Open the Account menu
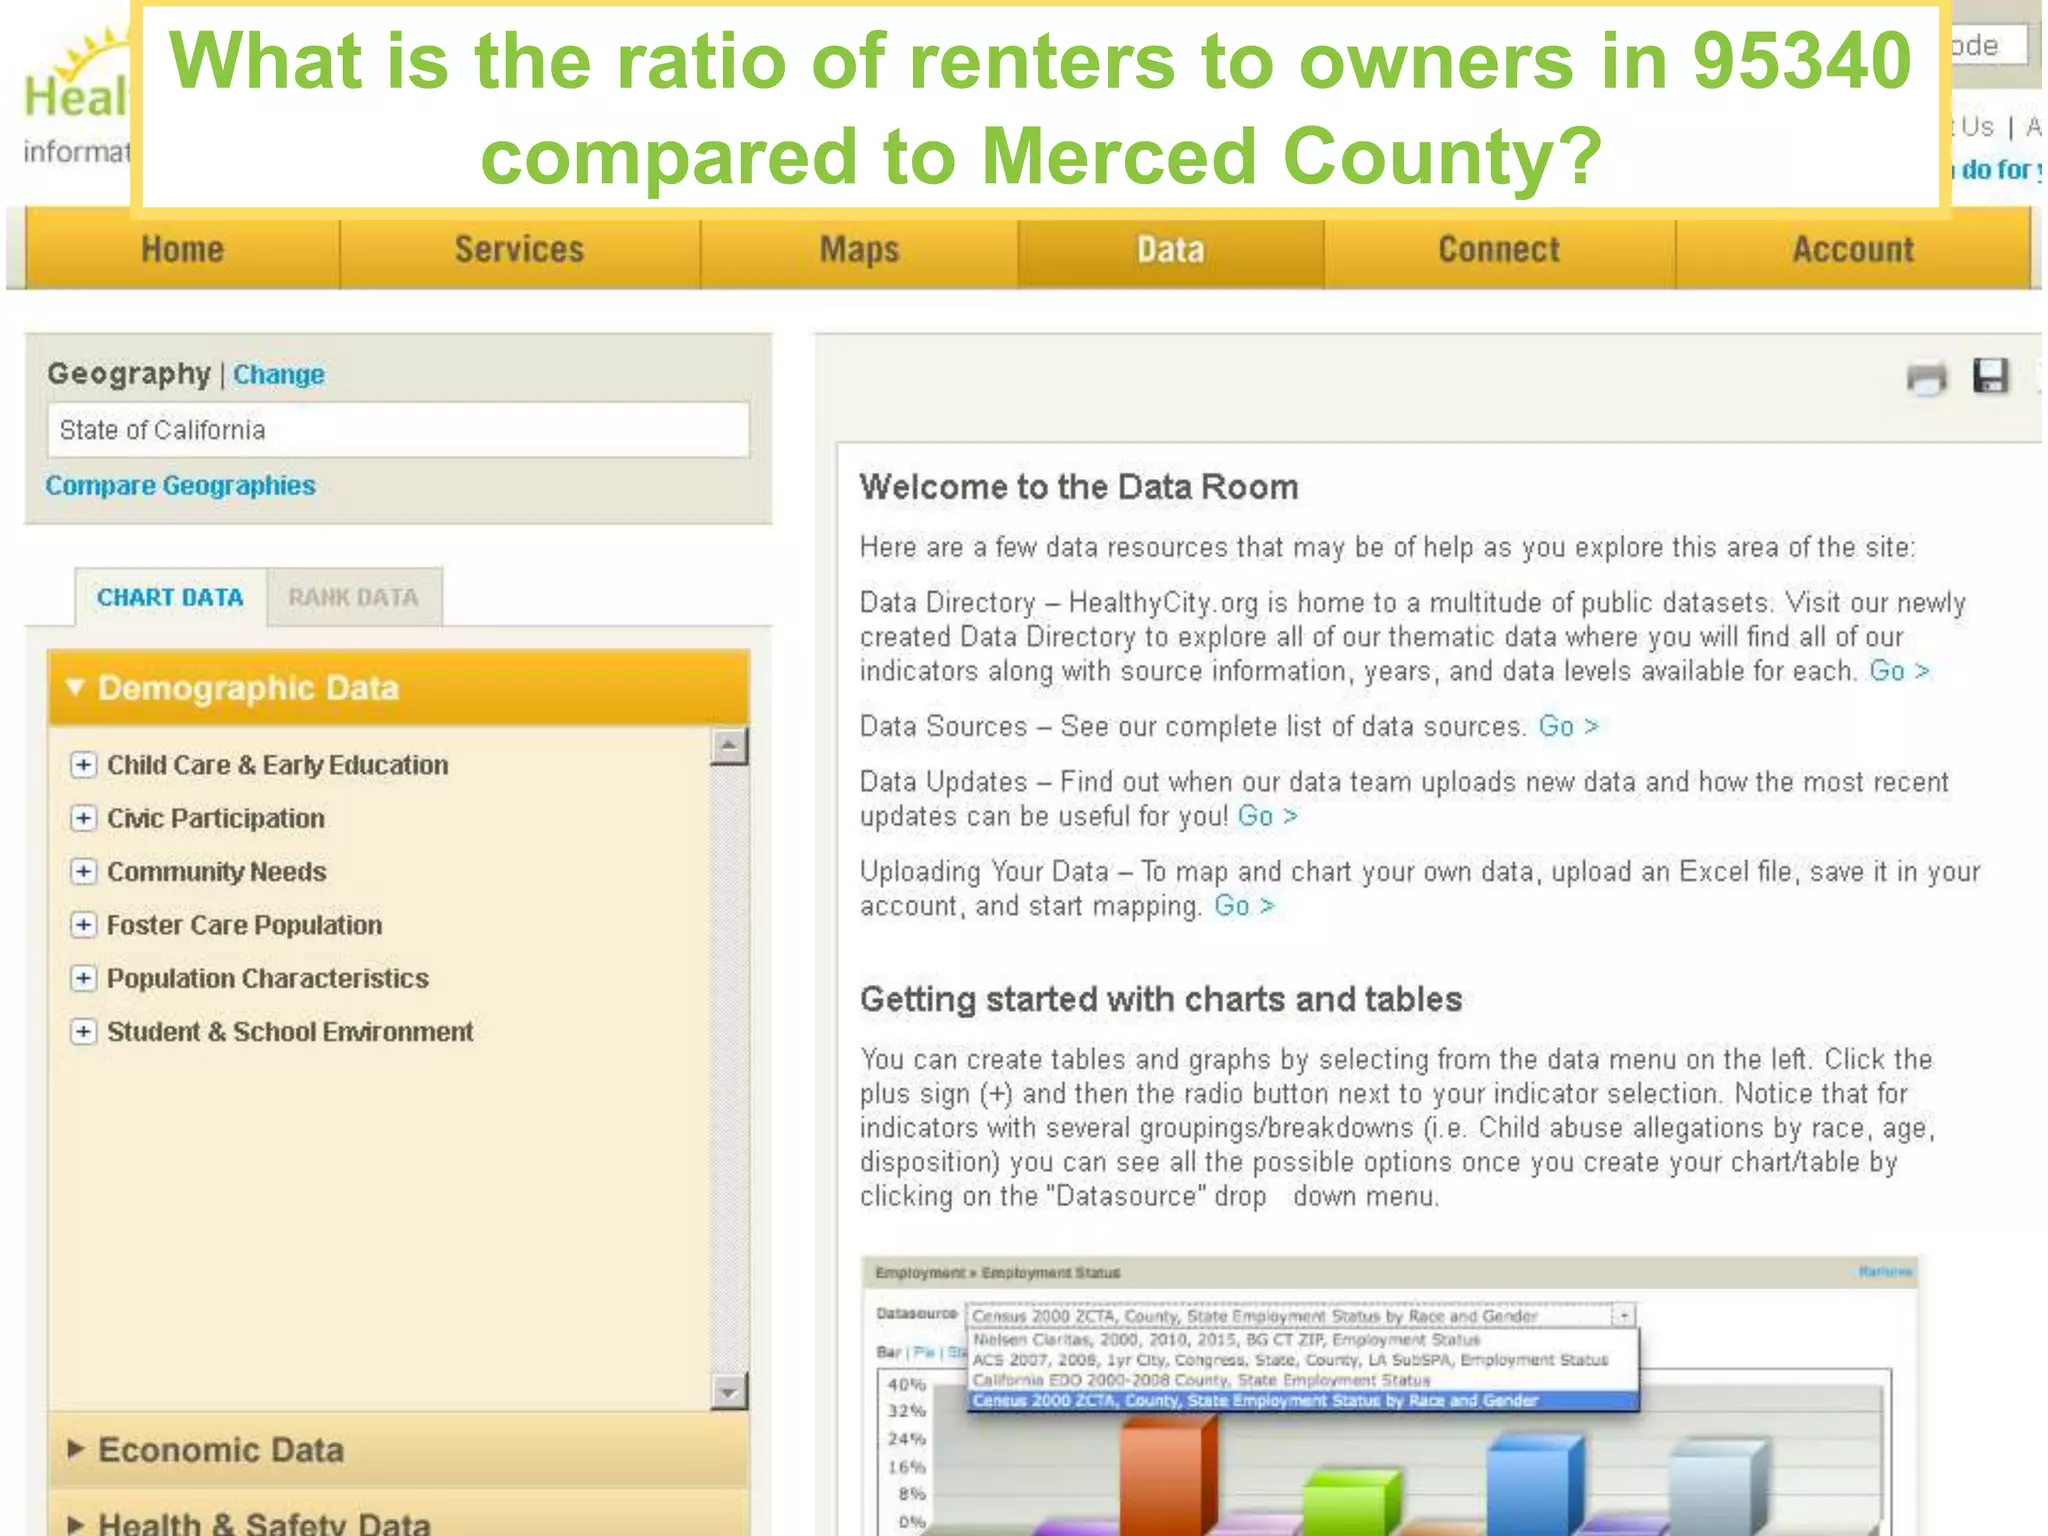 (1853, 249)
